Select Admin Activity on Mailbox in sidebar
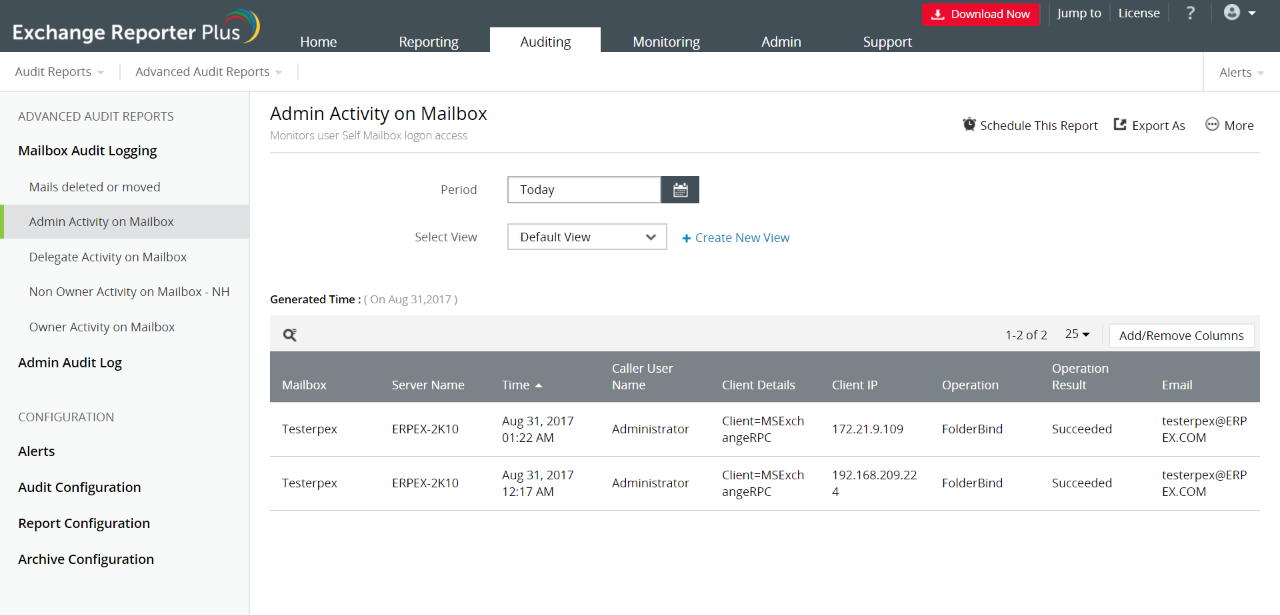 click(125, 222)
